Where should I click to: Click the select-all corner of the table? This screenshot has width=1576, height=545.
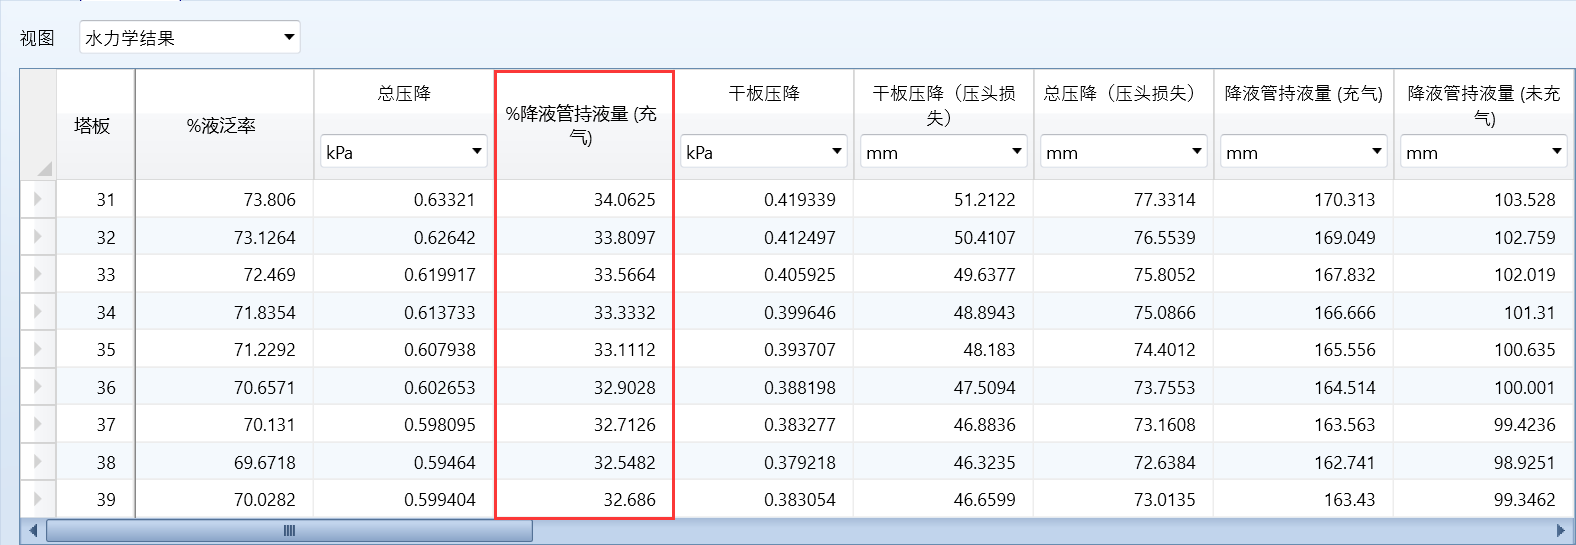click(x=39, y=125)
